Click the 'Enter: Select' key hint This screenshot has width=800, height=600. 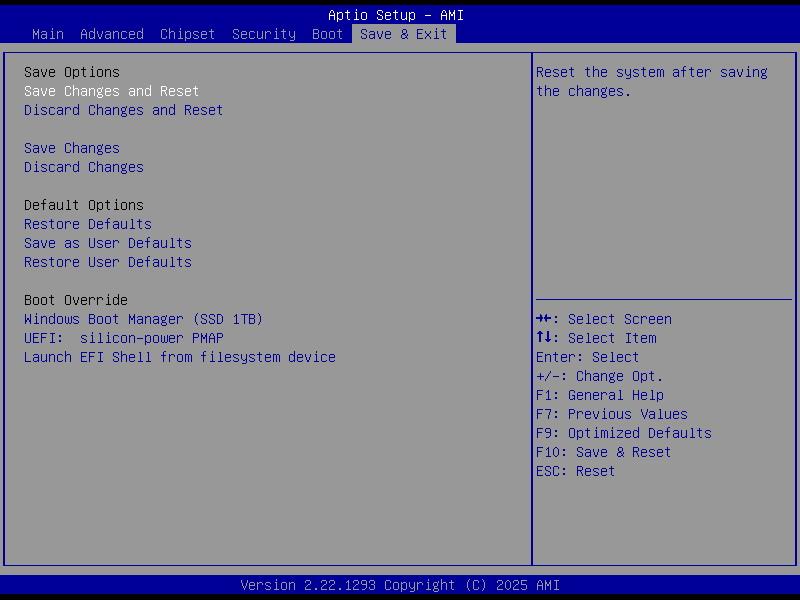(x=587, y=357)
